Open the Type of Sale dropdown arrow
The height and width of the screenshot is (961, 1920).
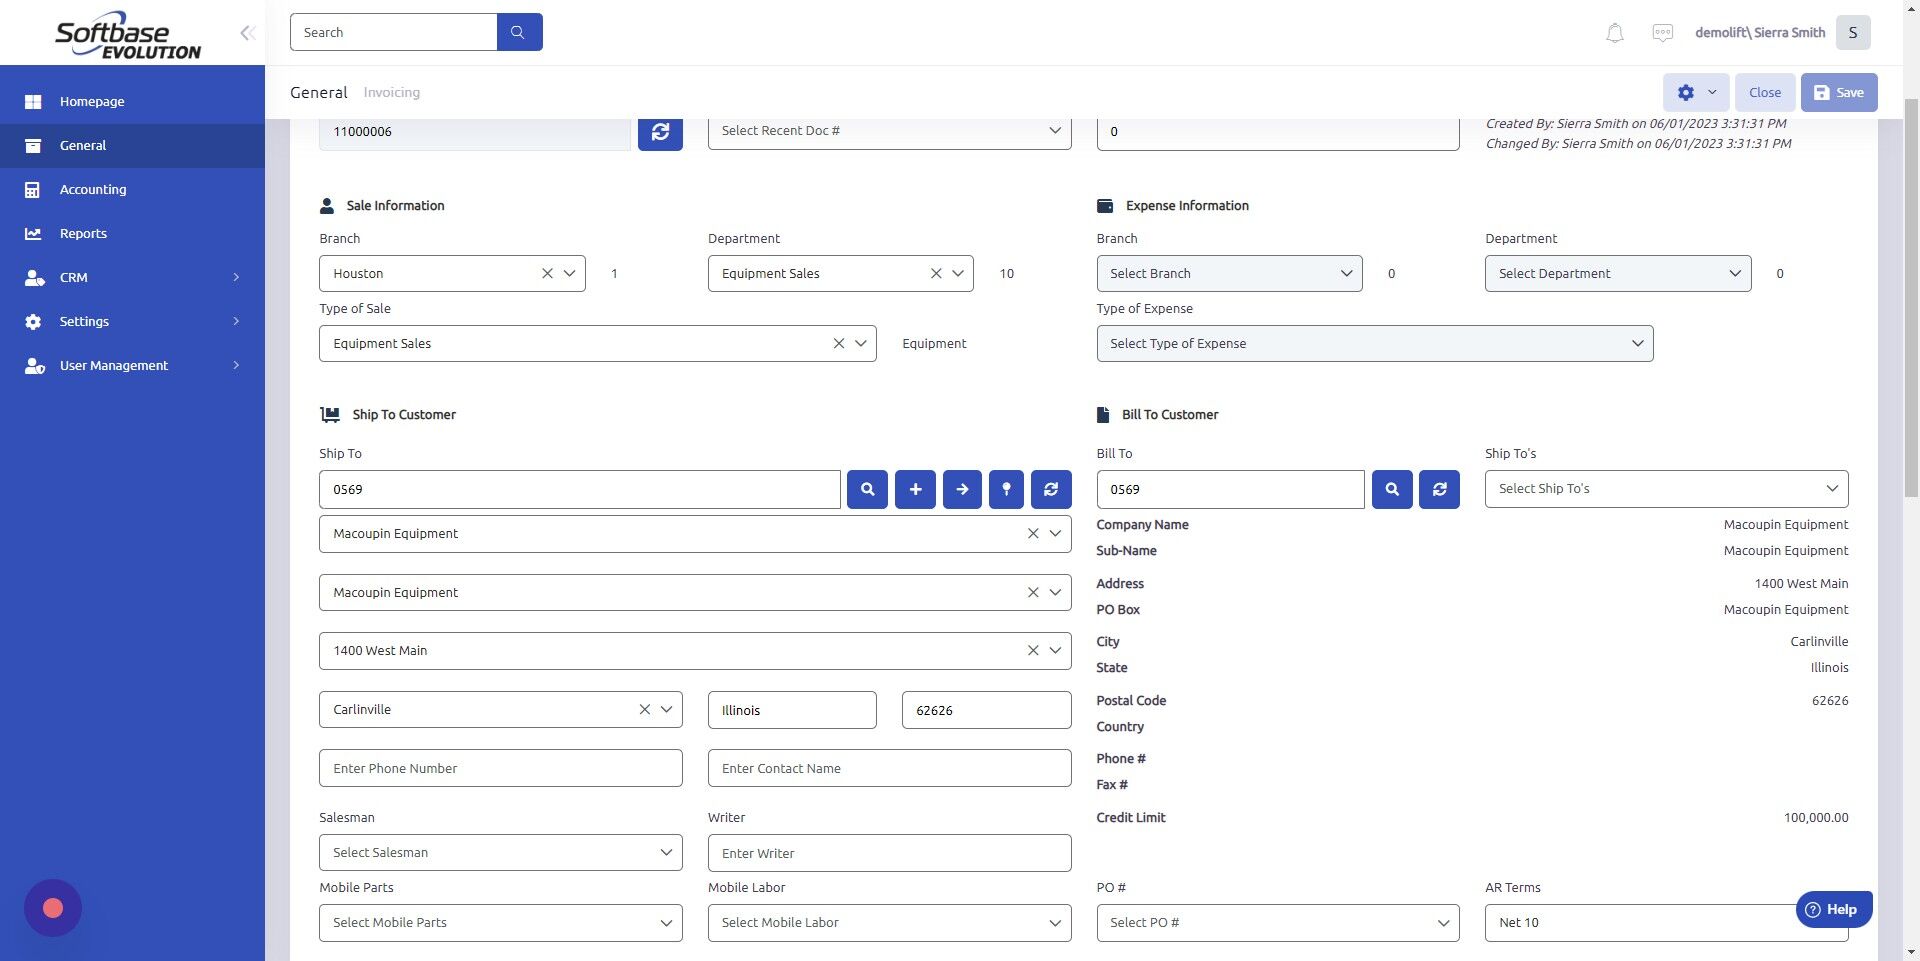(x=861, y=343)
